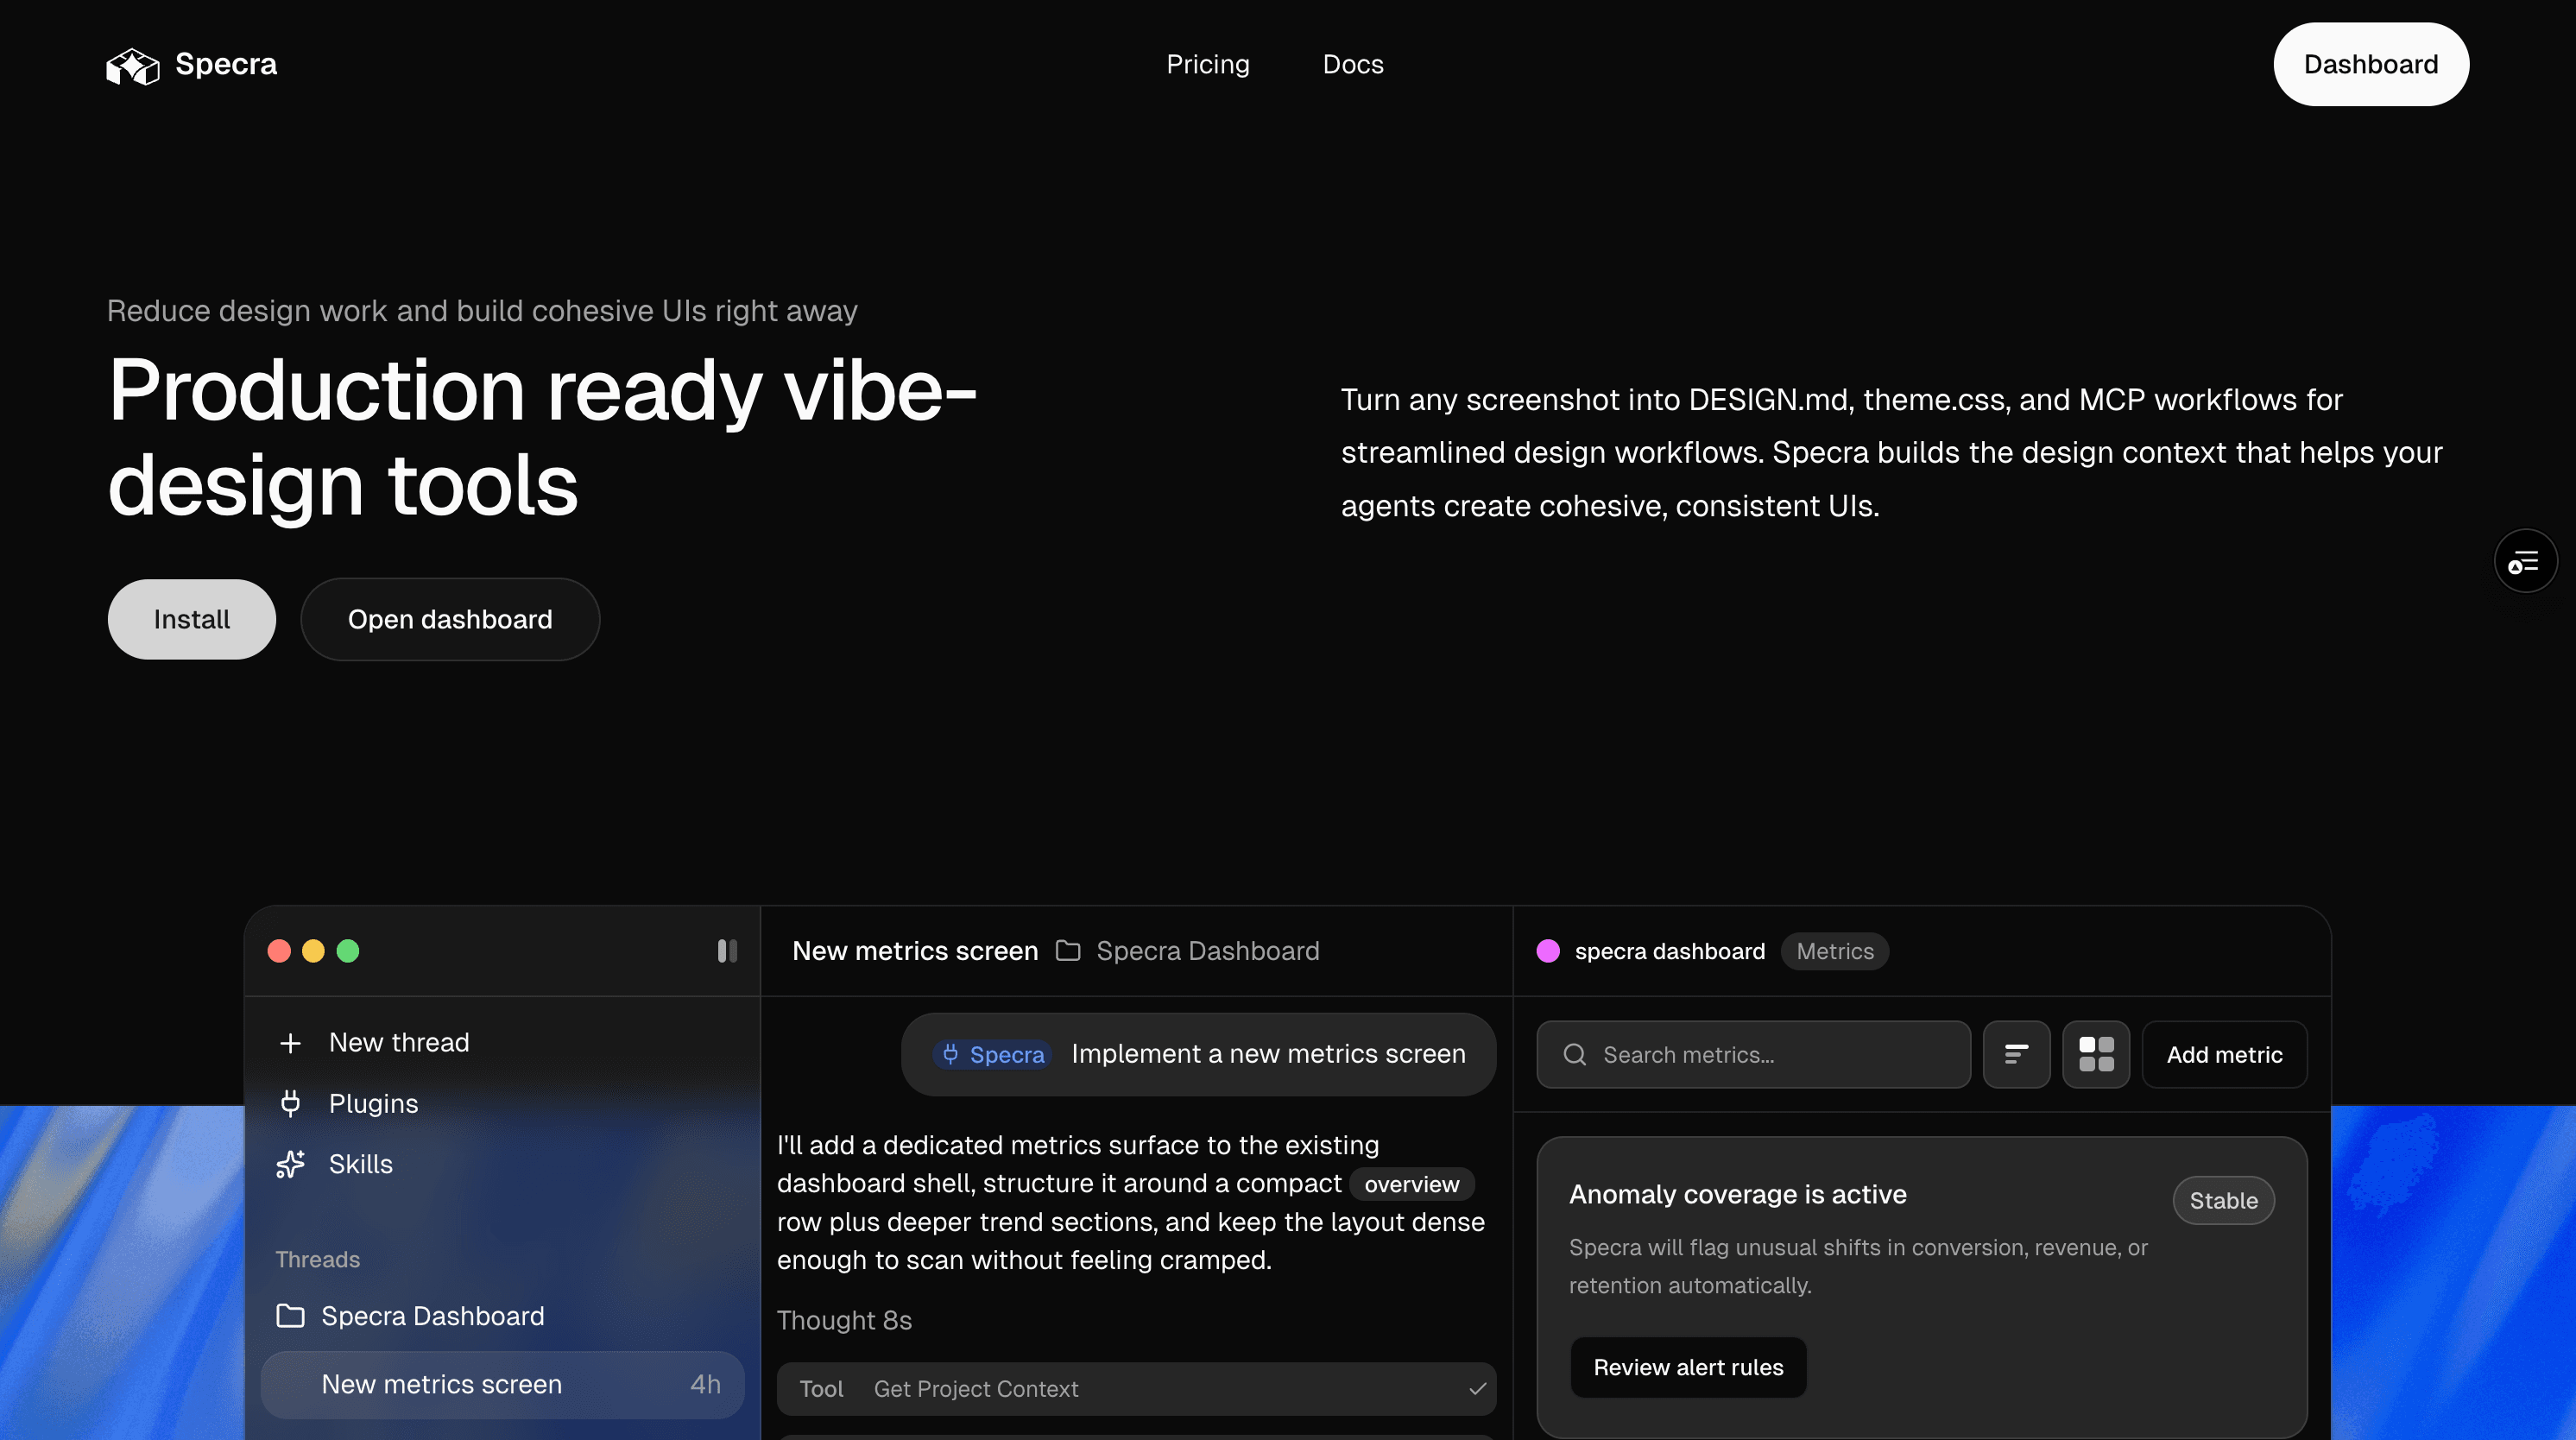Image resolution: width=2576 pixels, height=1440 pixels.
Task: Click the Specra cube logo icon
Action: click(x=133, y=66)
